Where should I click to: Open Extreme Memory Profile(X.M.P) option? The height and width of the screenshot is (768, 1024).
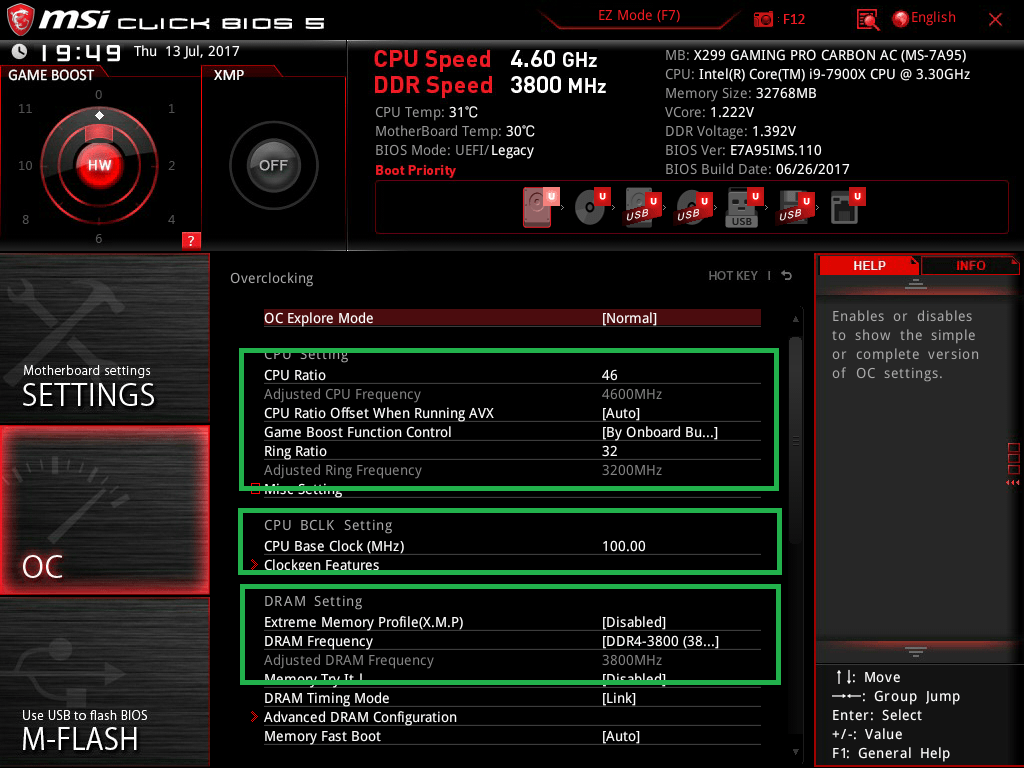[x=512, y=622]
